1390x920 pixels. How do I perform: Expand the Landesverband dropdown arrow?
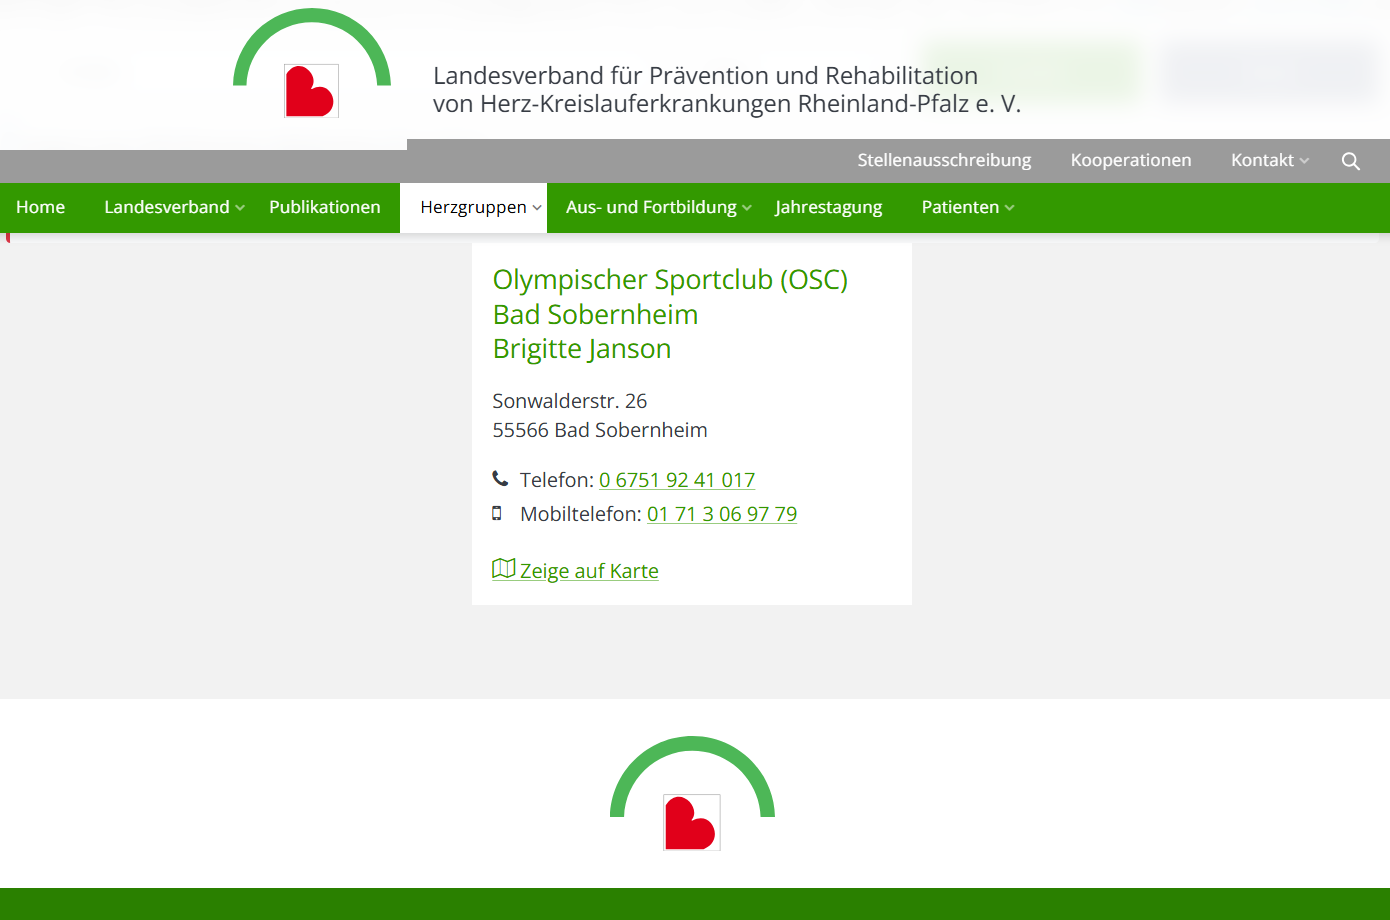[240, 208]
